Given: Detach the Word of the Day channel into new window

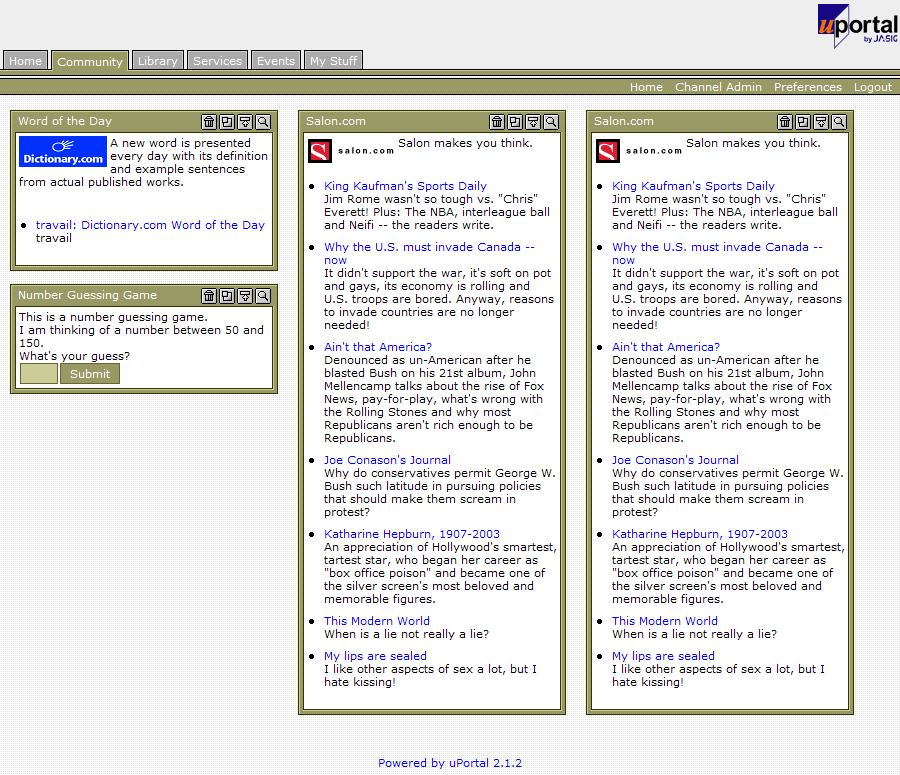Looking at the screenshot, I should (227, 122).
